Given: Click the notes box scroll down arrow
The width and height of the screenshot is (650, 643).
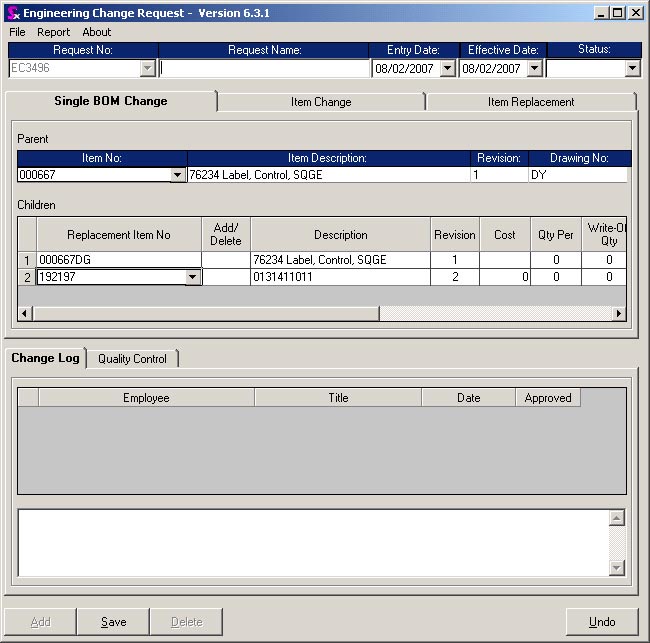Looking at the screenshot, I should pyautogui.click(x=616, y=568).
